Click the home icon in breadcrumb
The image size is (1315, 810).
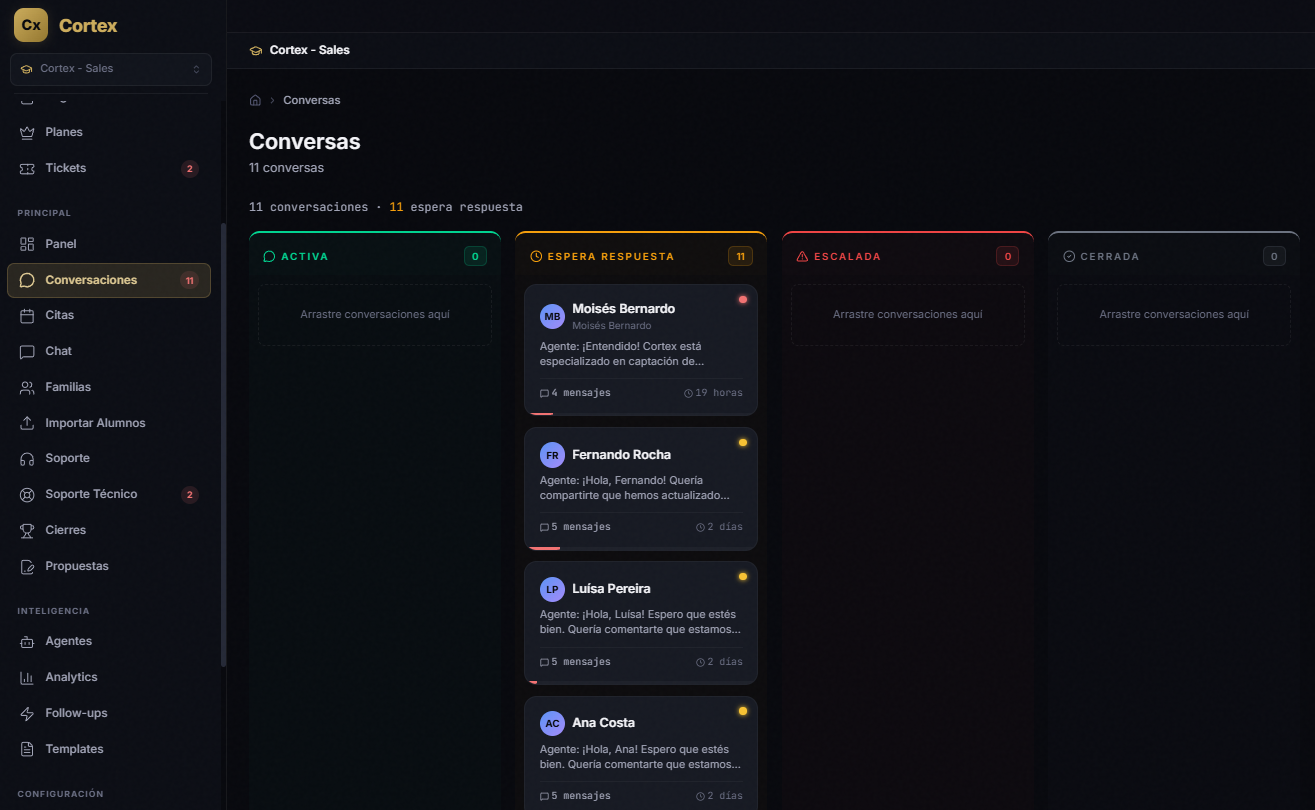pos(255,100)
